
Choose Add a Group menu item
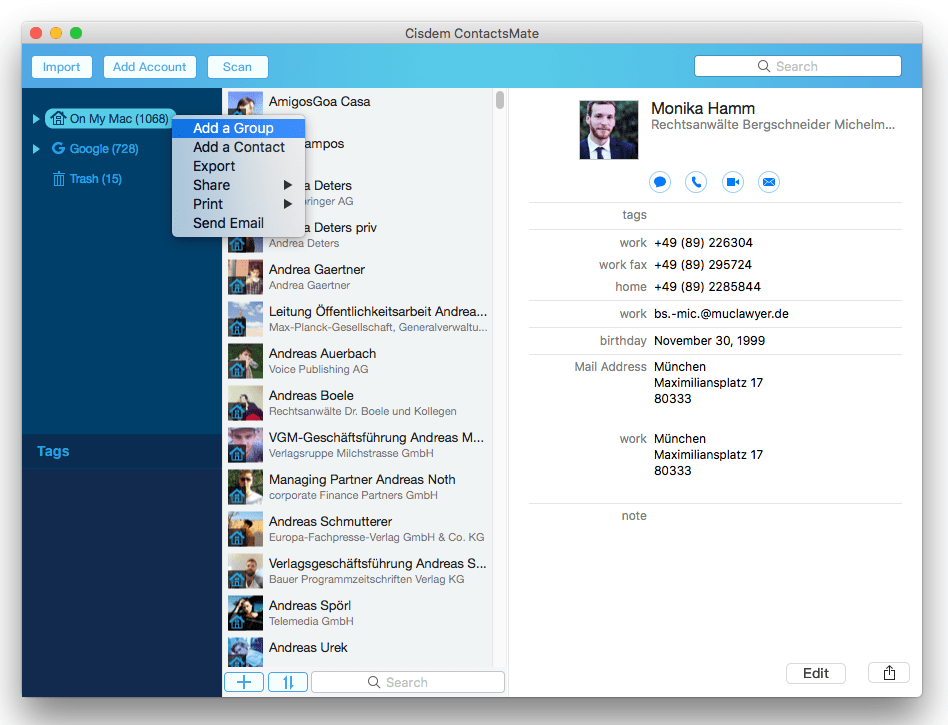(233, 128)
